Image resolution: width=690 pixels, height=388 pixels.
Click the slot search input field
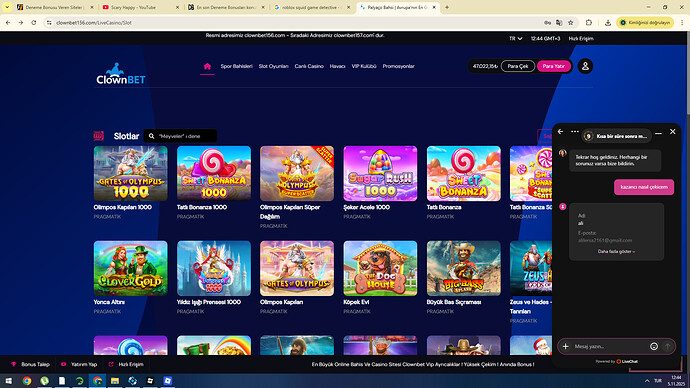pos(180,136)
